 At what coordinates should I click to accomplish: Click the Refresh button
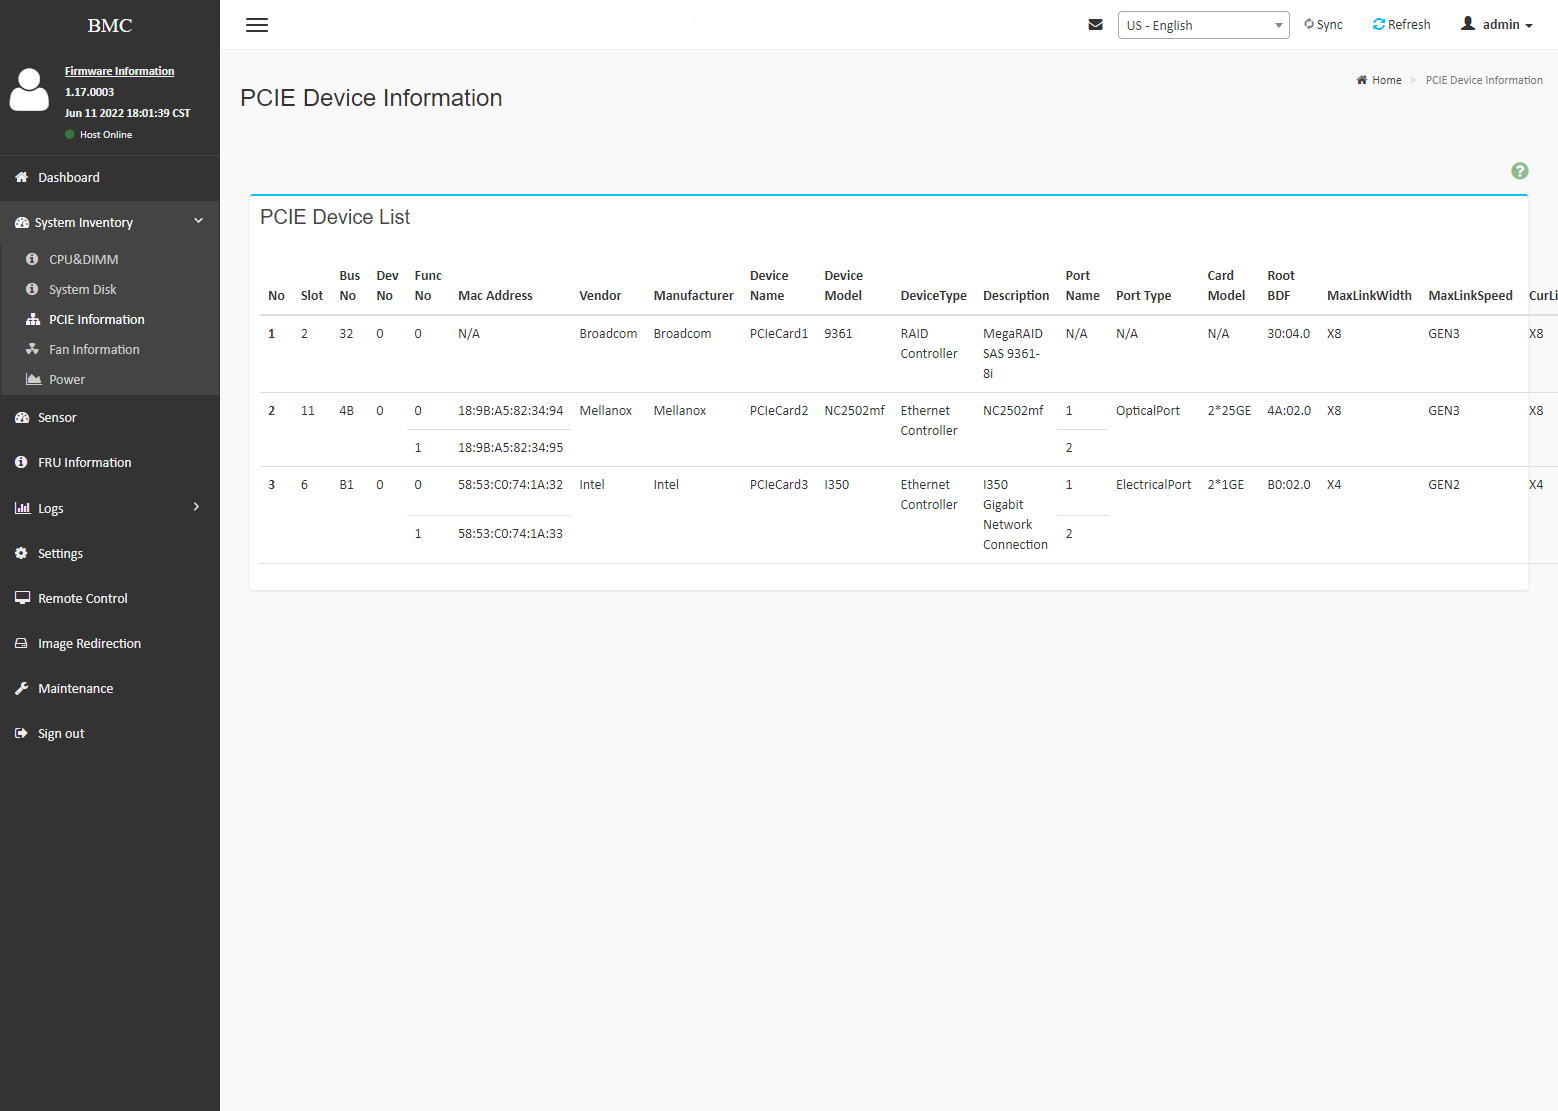(x=1401, y=25)
